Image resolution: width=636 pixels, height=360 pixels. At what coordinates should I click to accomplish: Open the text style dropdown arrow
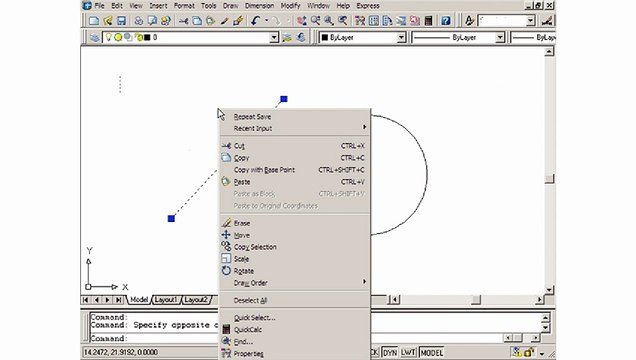click(531, 21)
